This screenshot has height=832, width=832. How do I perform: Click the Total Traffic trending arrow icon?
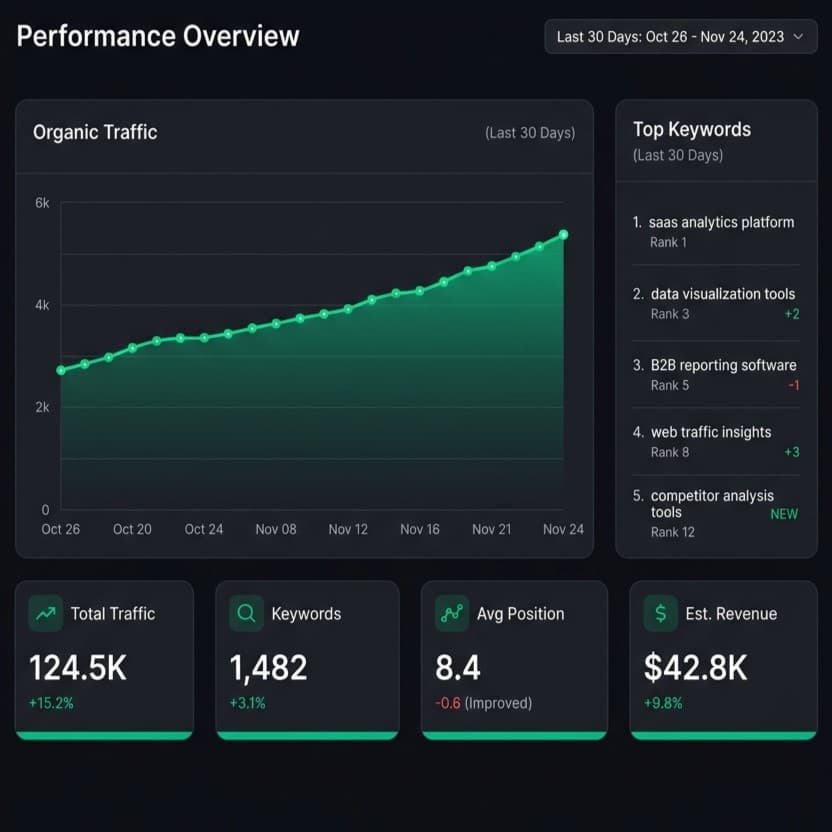pyautogui.click(x=46, y=613)
